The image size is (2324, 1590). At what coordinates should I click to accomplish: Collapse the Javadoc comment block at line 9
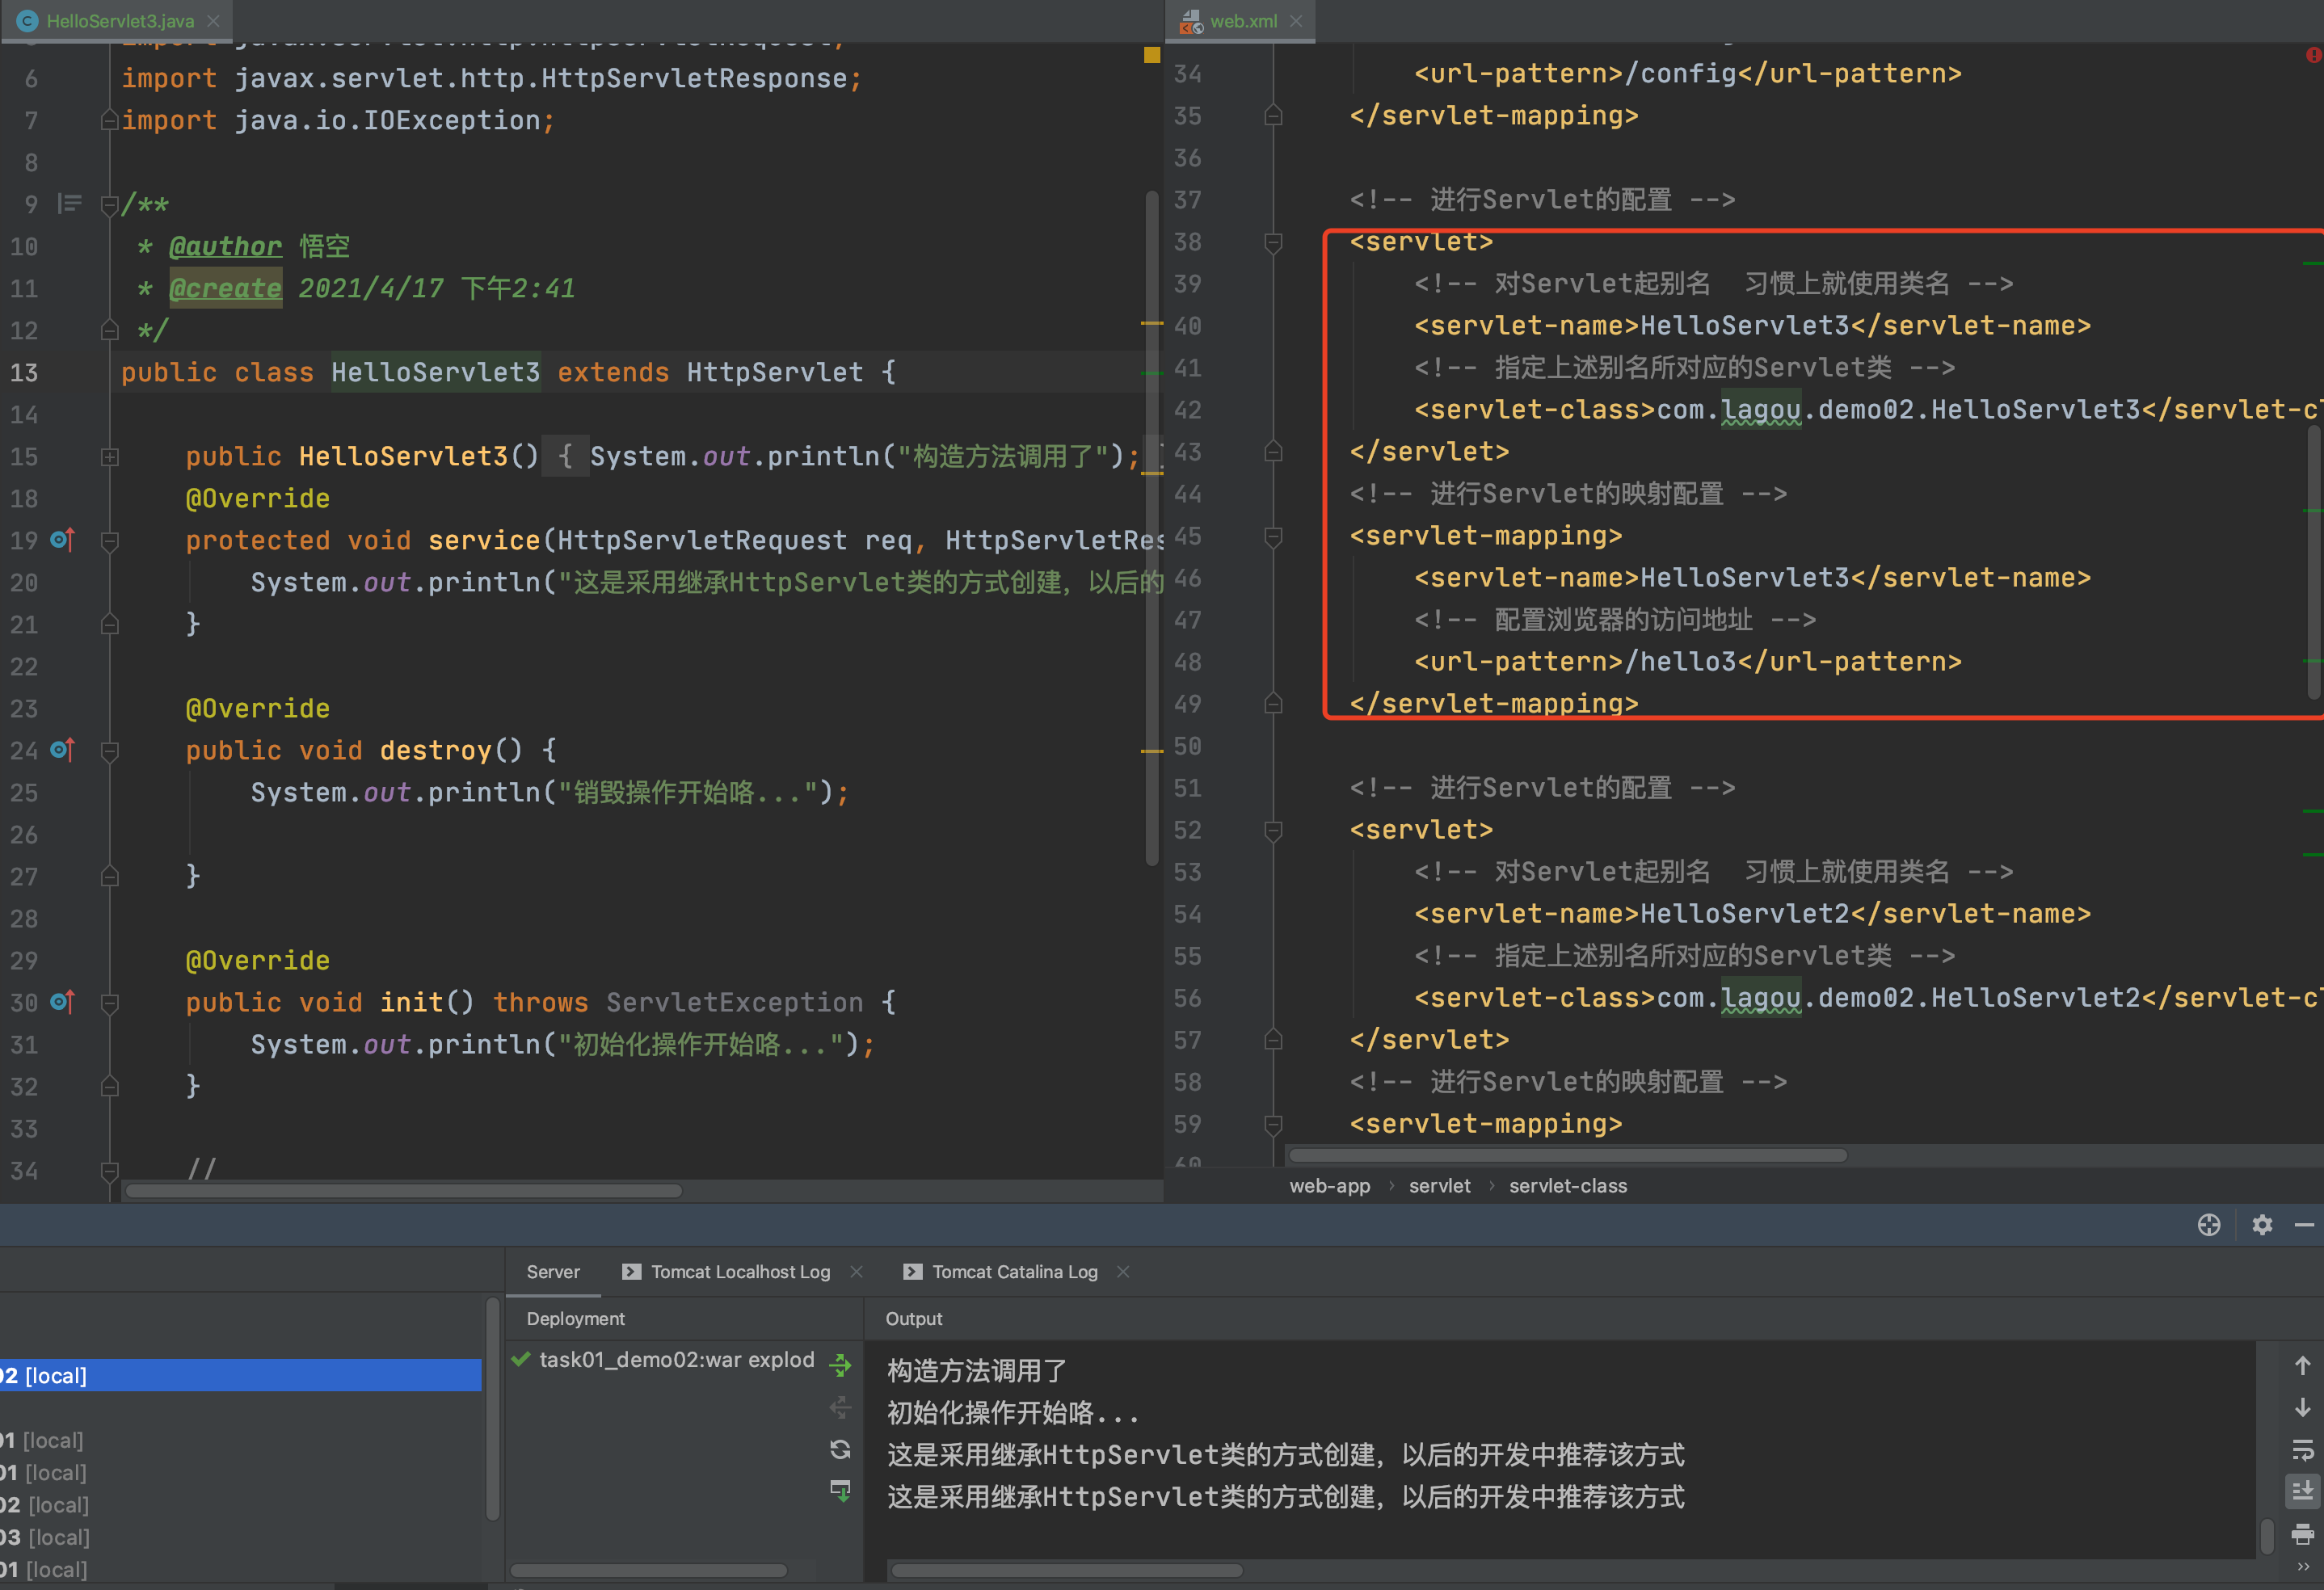coord(110,205)
